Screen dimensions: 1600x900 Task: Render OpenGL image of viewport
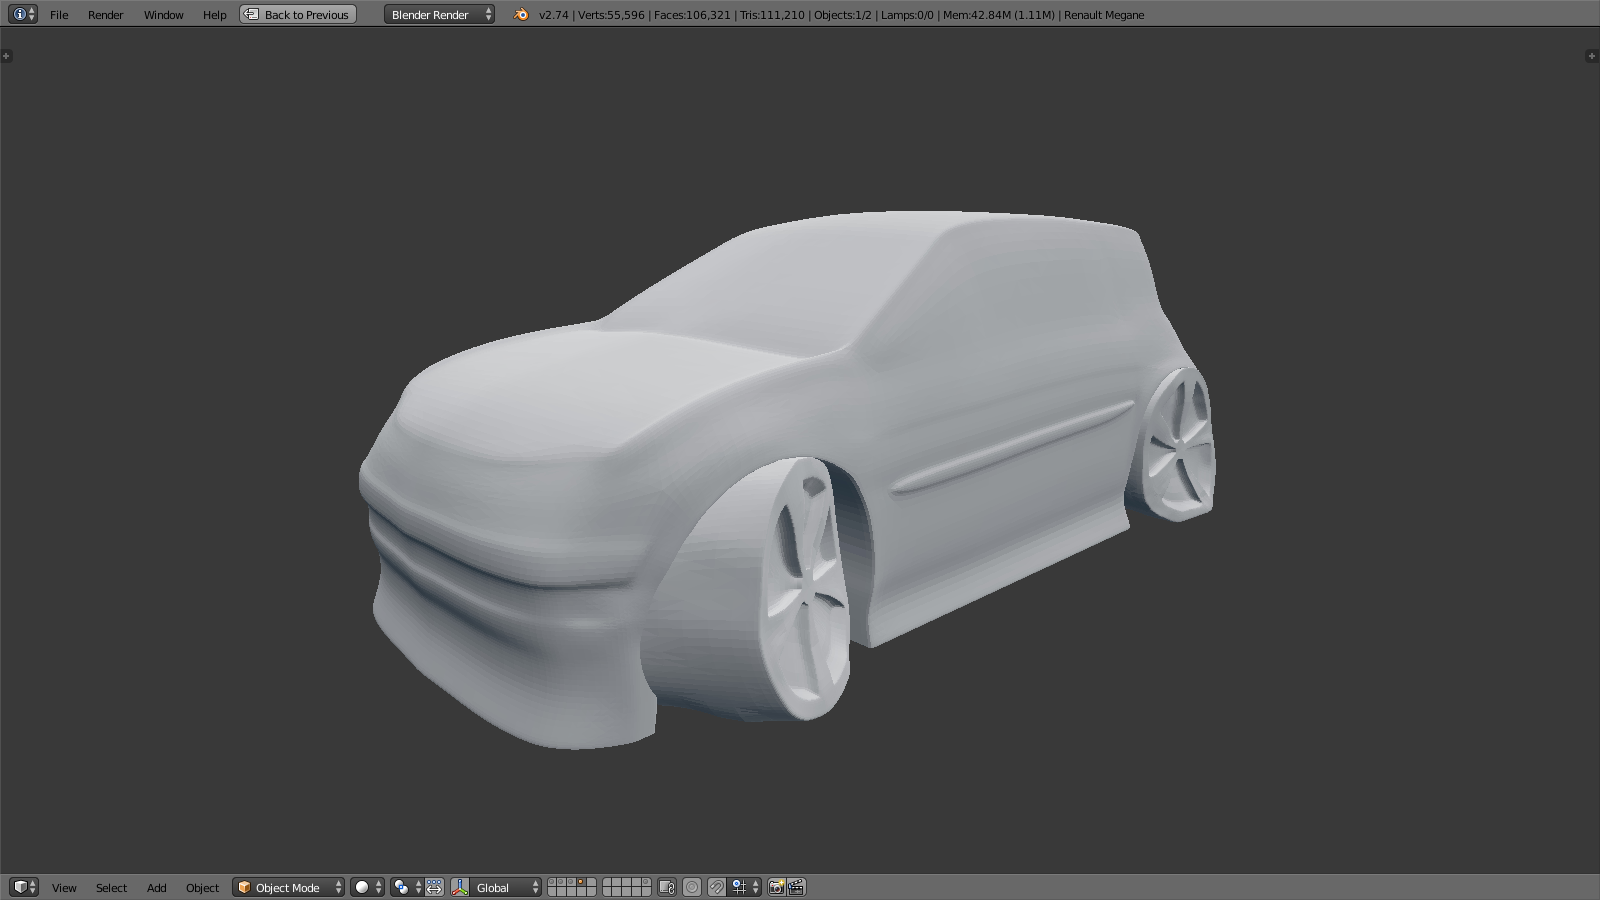(776, 887)
